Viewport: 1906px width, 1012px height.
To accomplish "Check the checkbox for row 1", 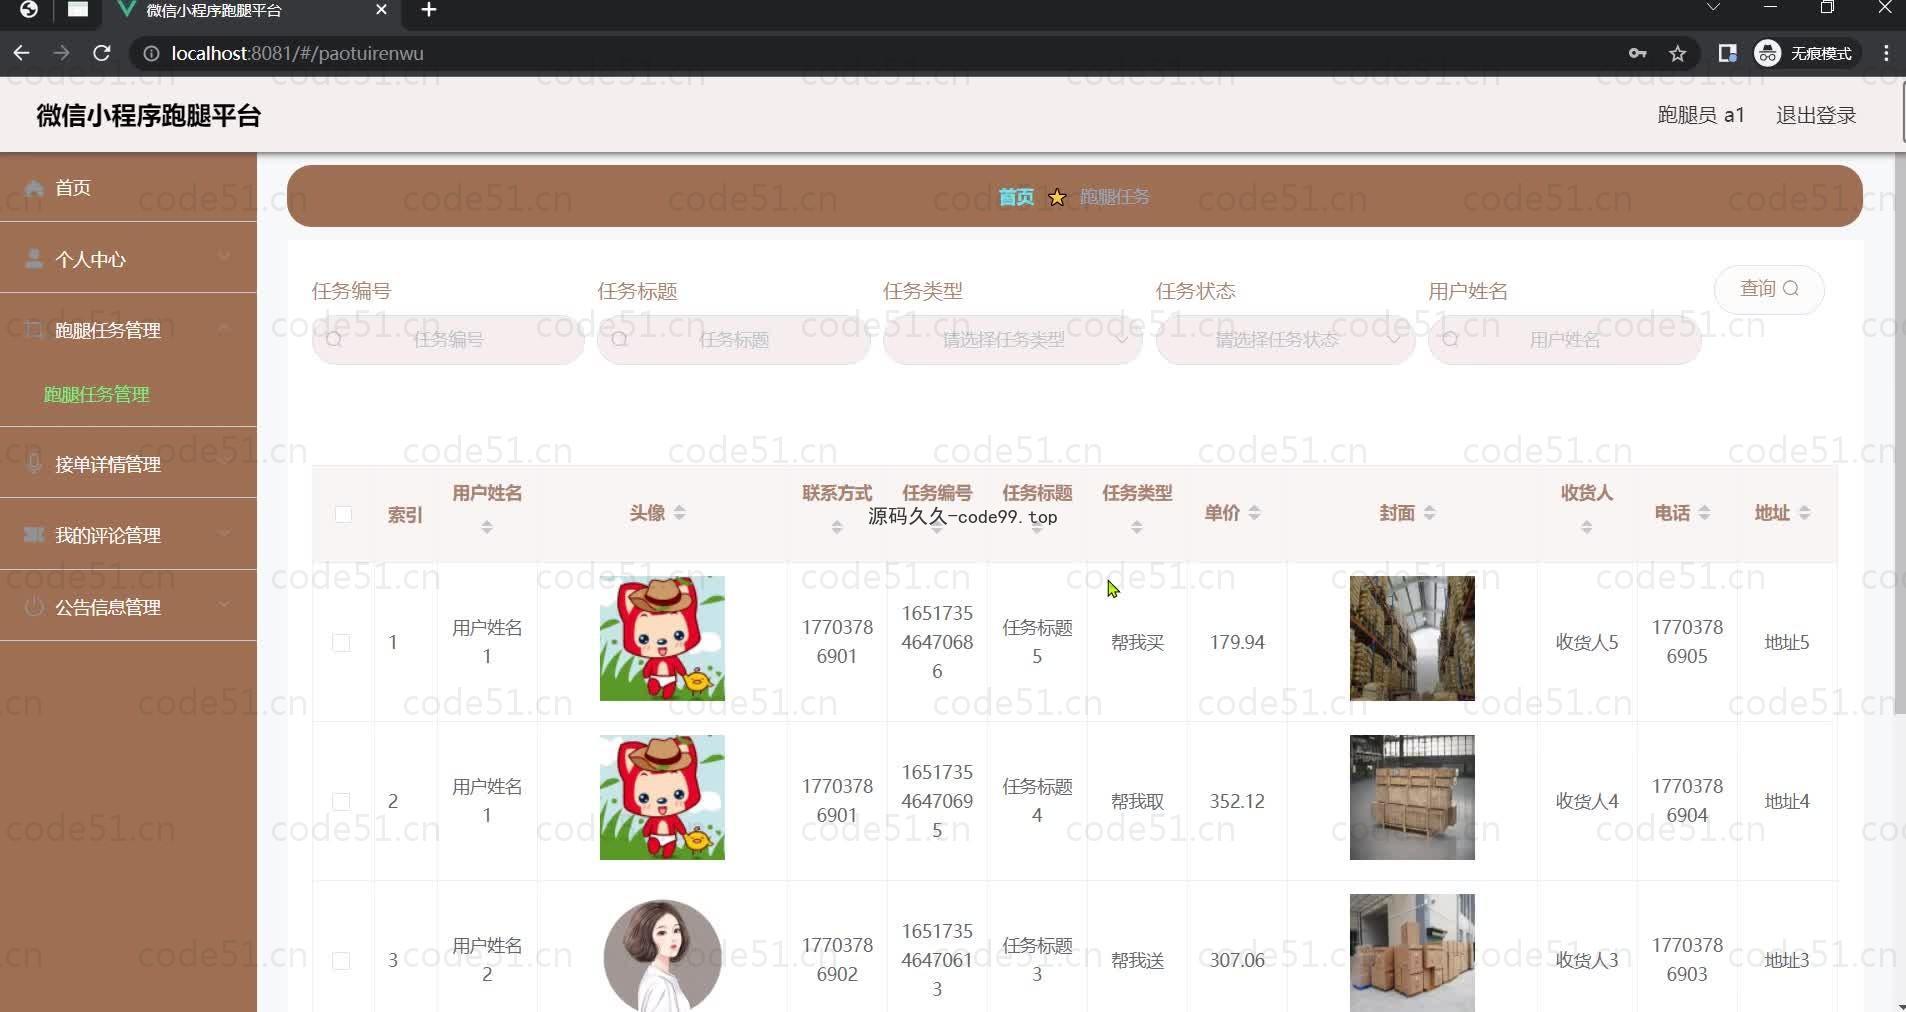I will (x=341, y=643).
